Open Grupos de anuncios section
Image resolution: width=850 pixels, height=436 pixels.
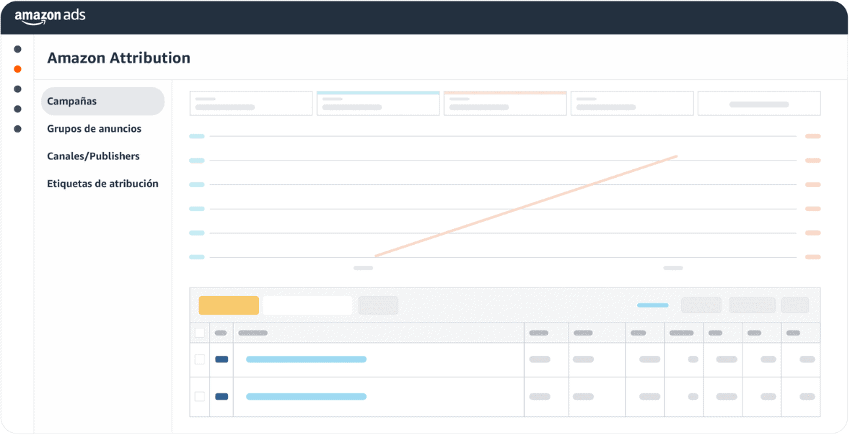[94, 129]
